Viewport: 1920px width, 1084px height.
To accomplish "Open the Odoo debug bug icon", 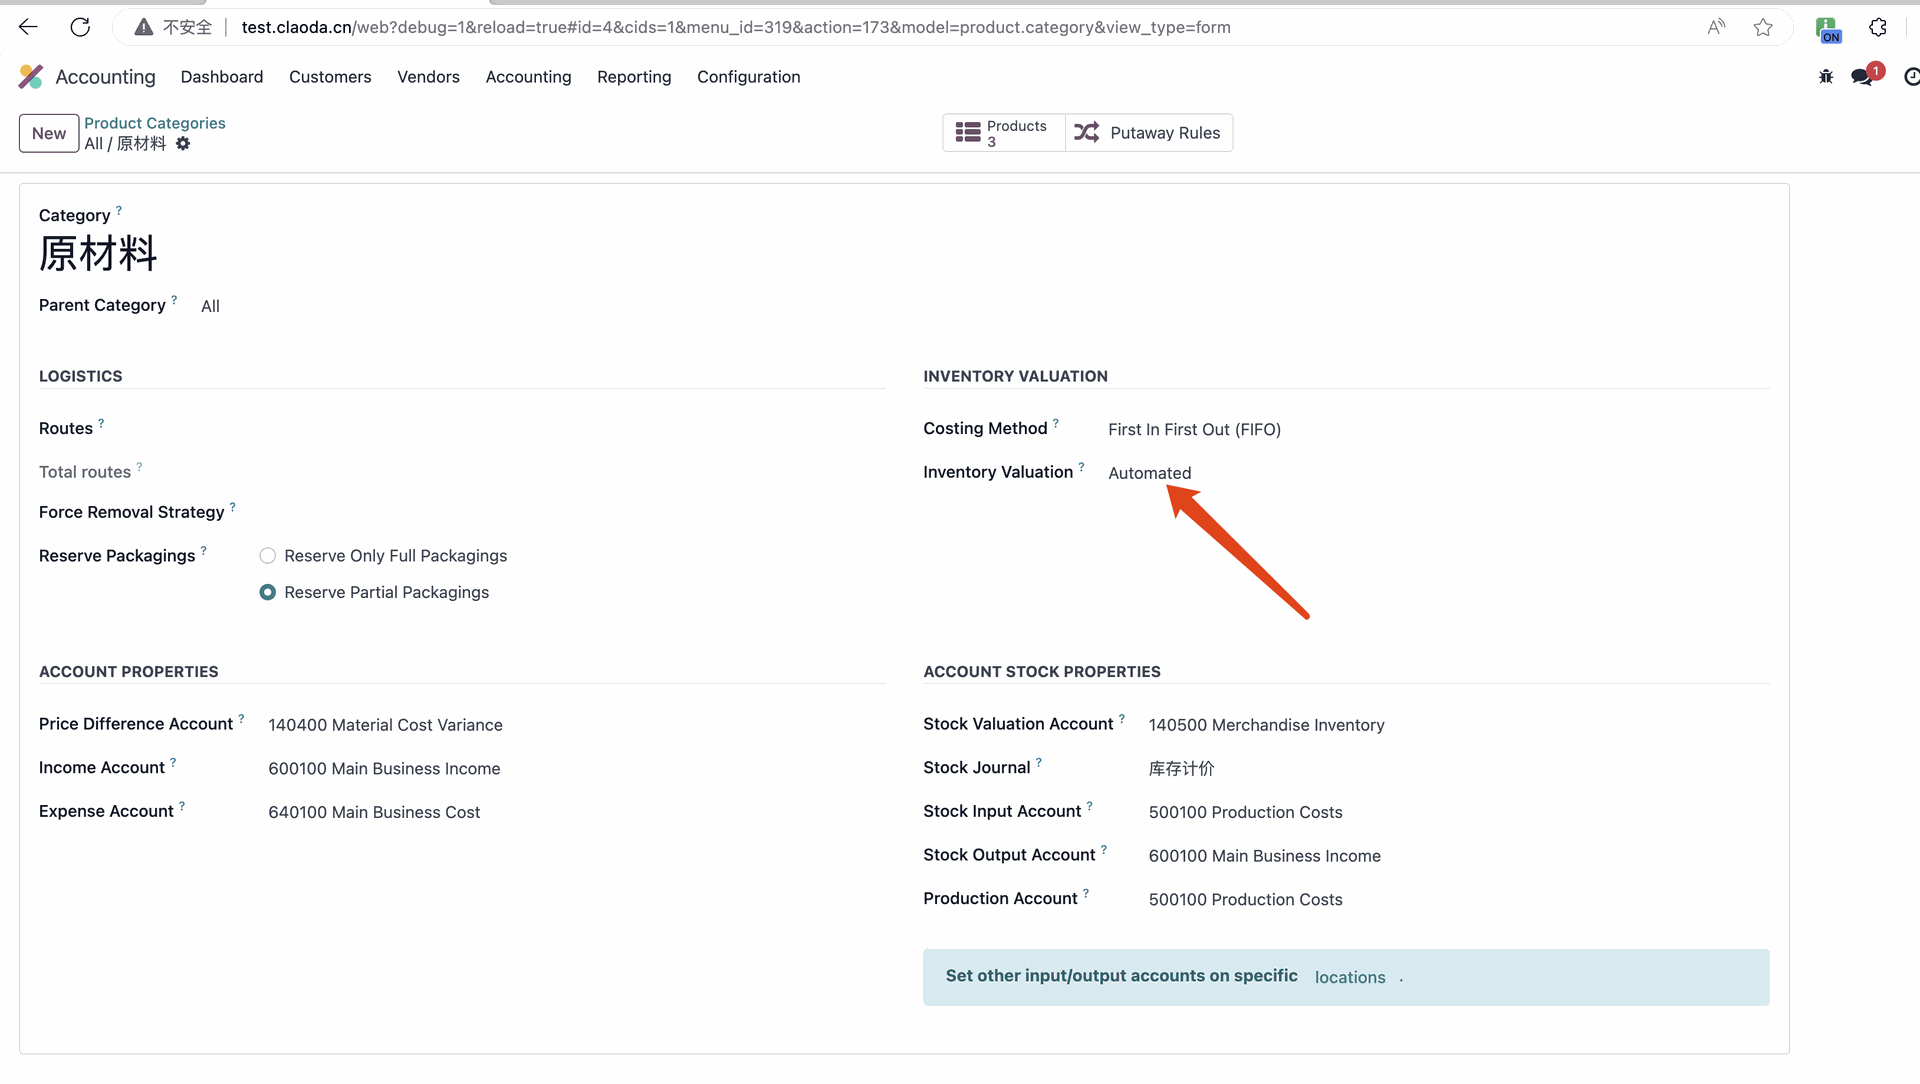I will point(1826,77).
